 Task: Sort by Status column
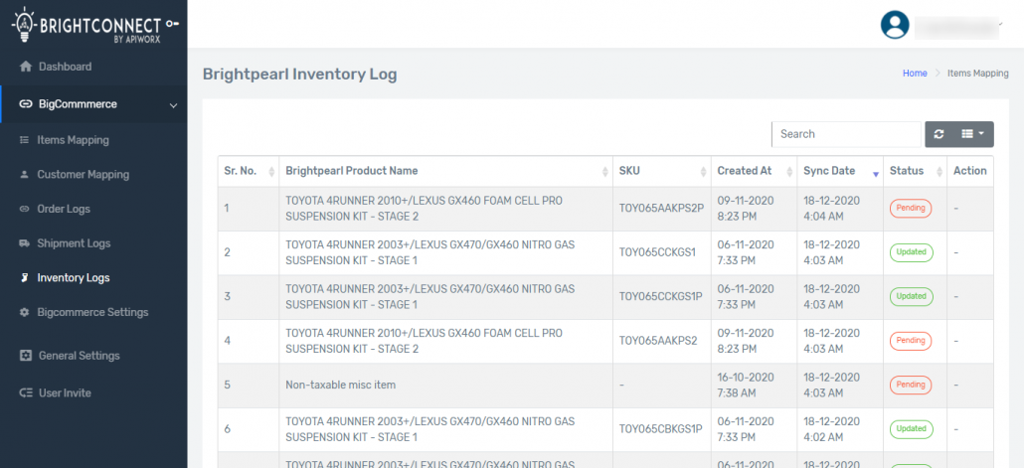pyautogui.click(x=914, y=171)
